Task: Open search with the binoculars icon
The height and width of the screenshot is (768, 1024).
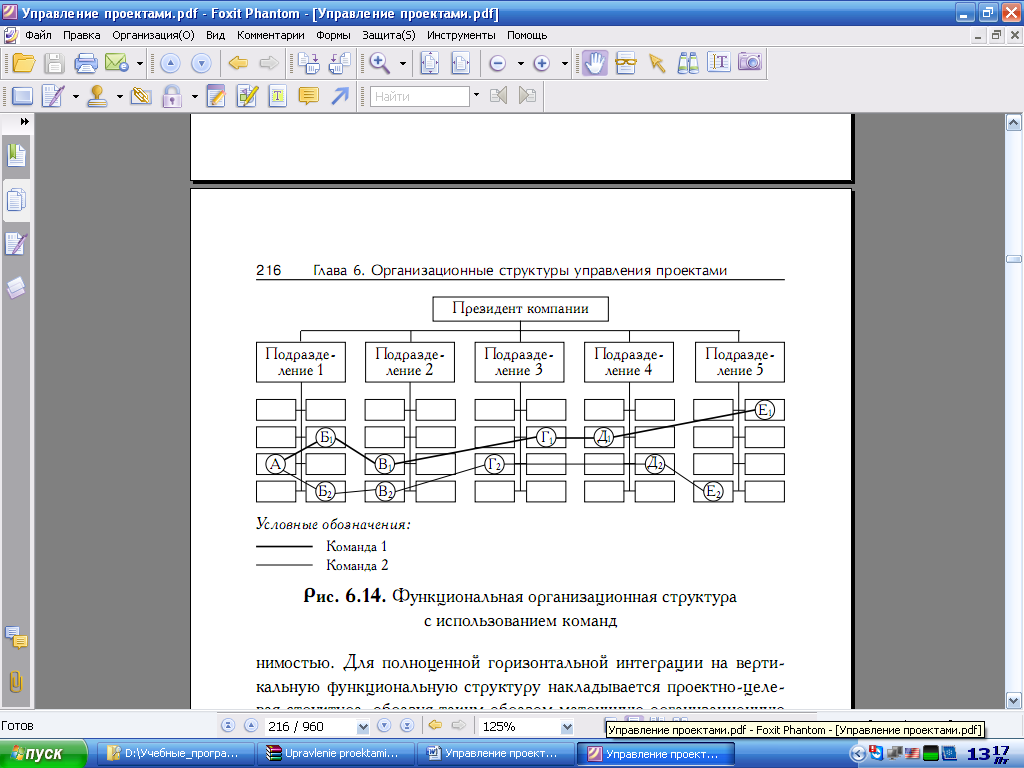Action: [x=688, y=63]
